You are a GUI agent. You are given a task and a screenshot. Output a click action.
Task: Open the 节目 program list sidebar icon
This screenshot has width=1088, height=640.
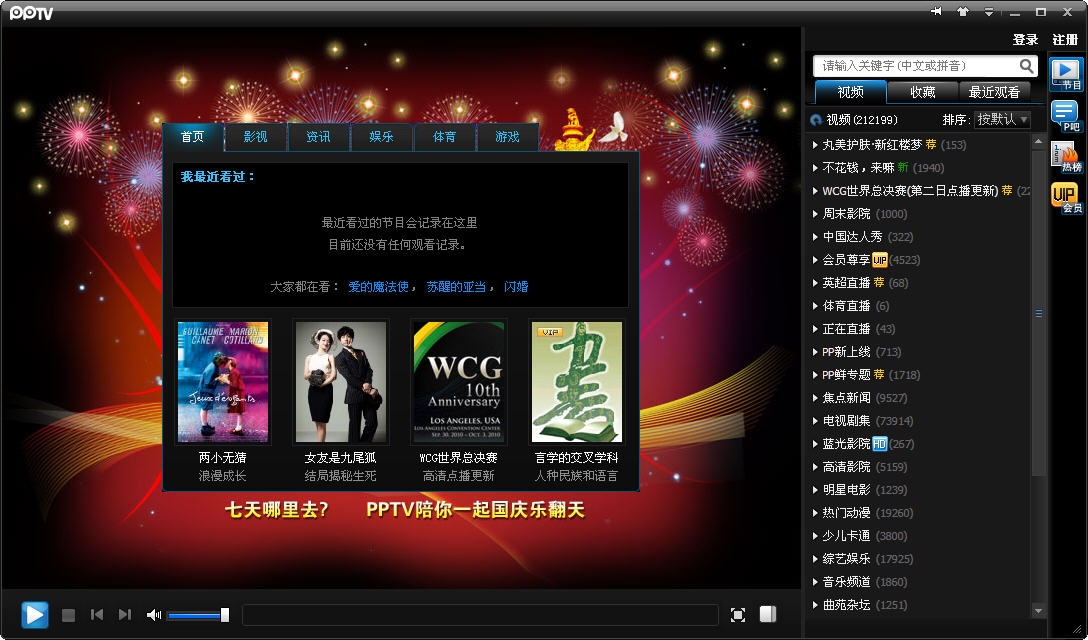pos(1066,74)
